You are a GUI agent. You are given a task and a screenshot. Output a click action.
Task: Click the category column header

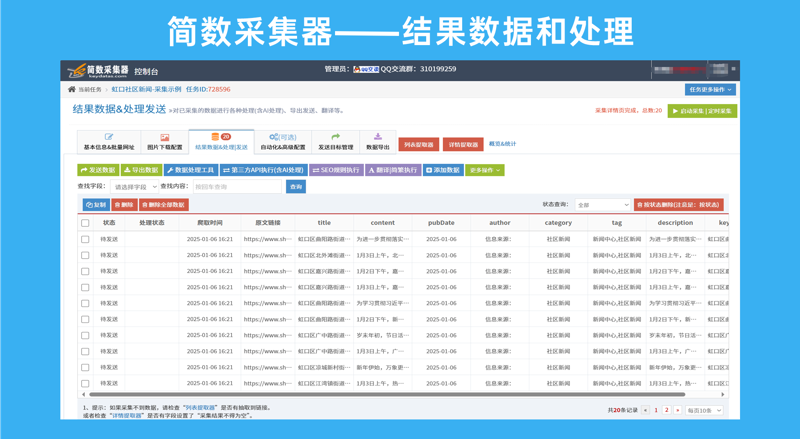tap(558, 223)
